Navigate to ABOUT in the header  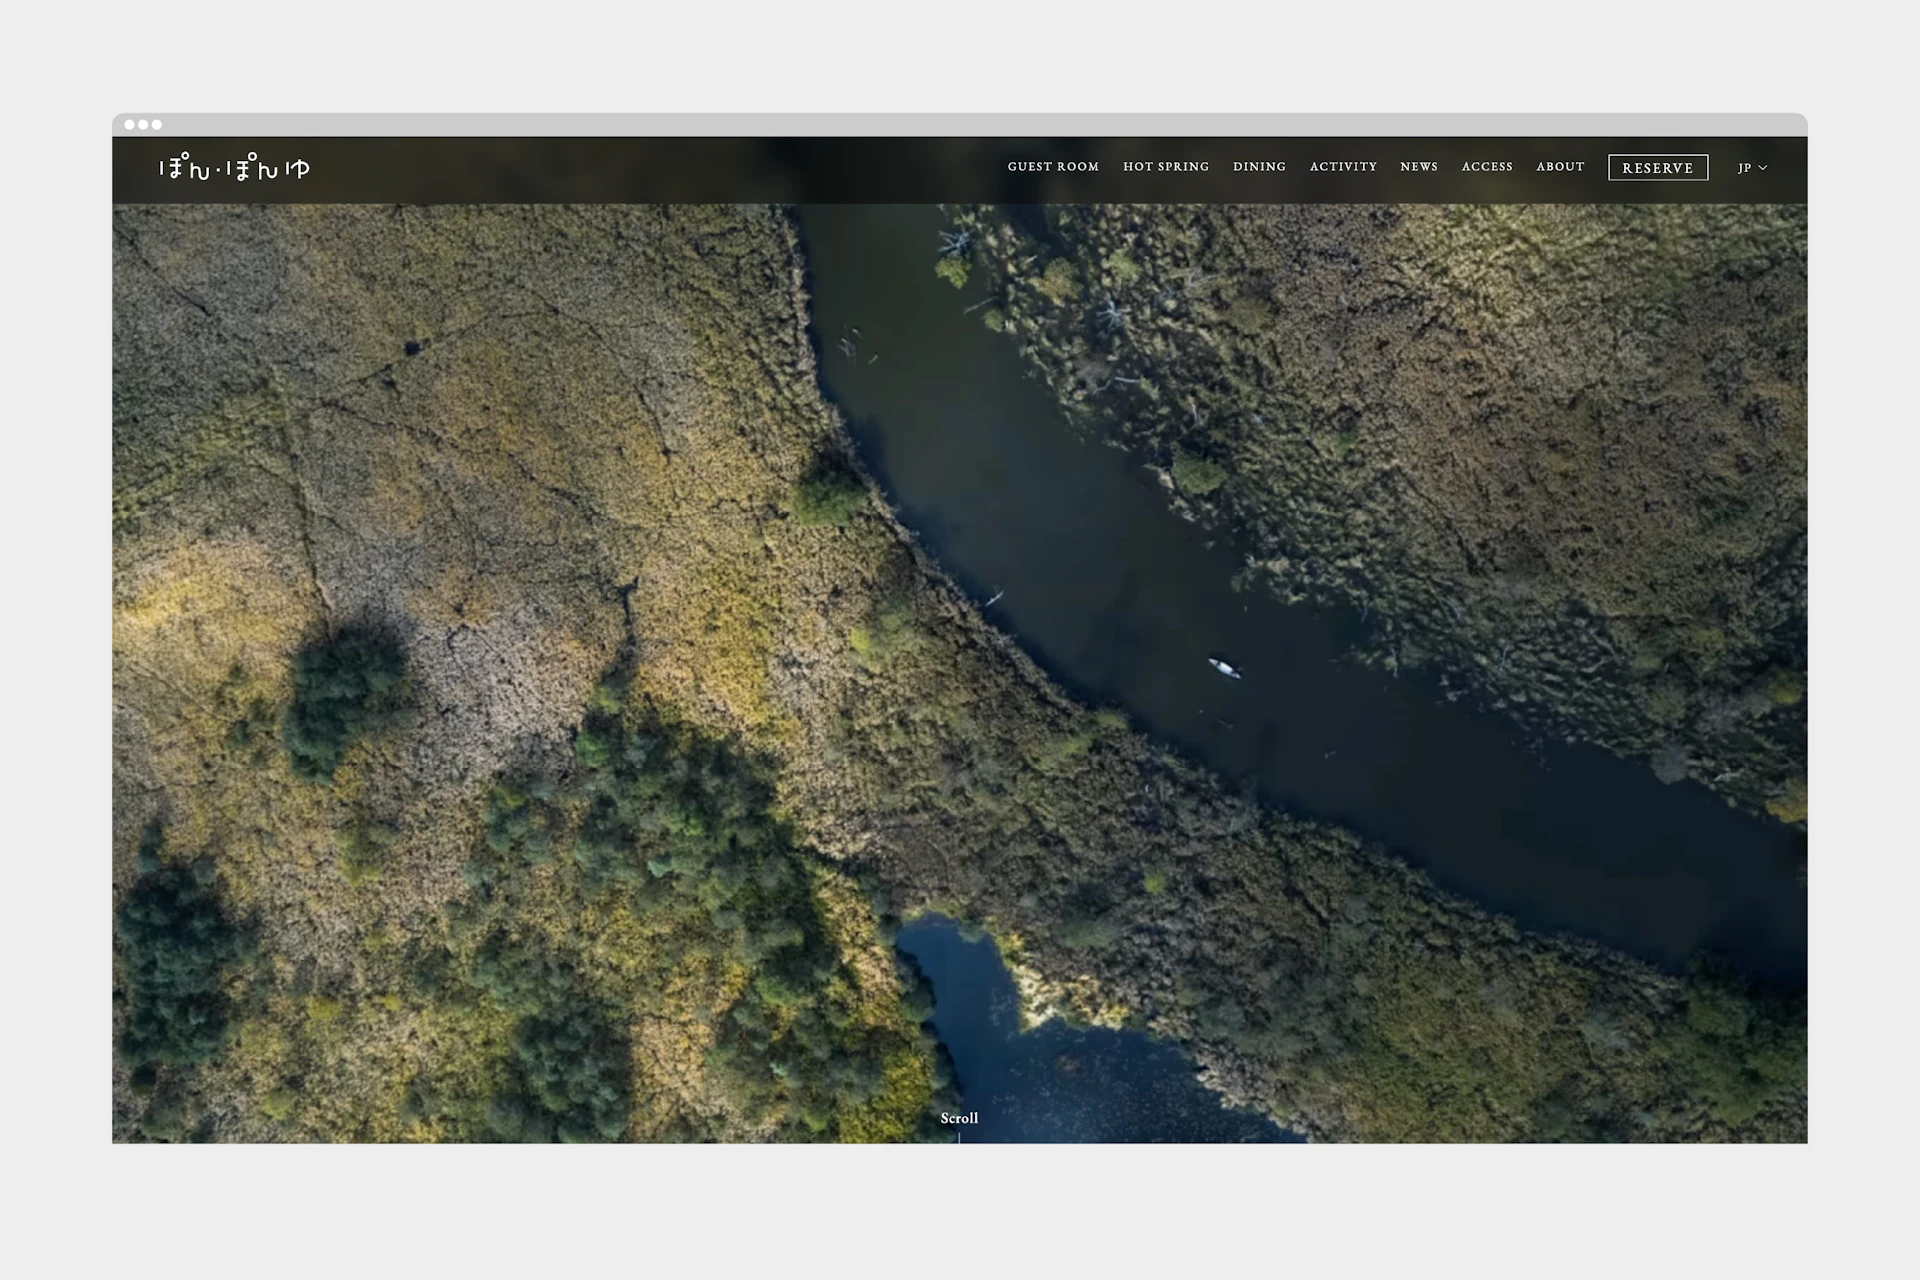(x=1560, y=167)
